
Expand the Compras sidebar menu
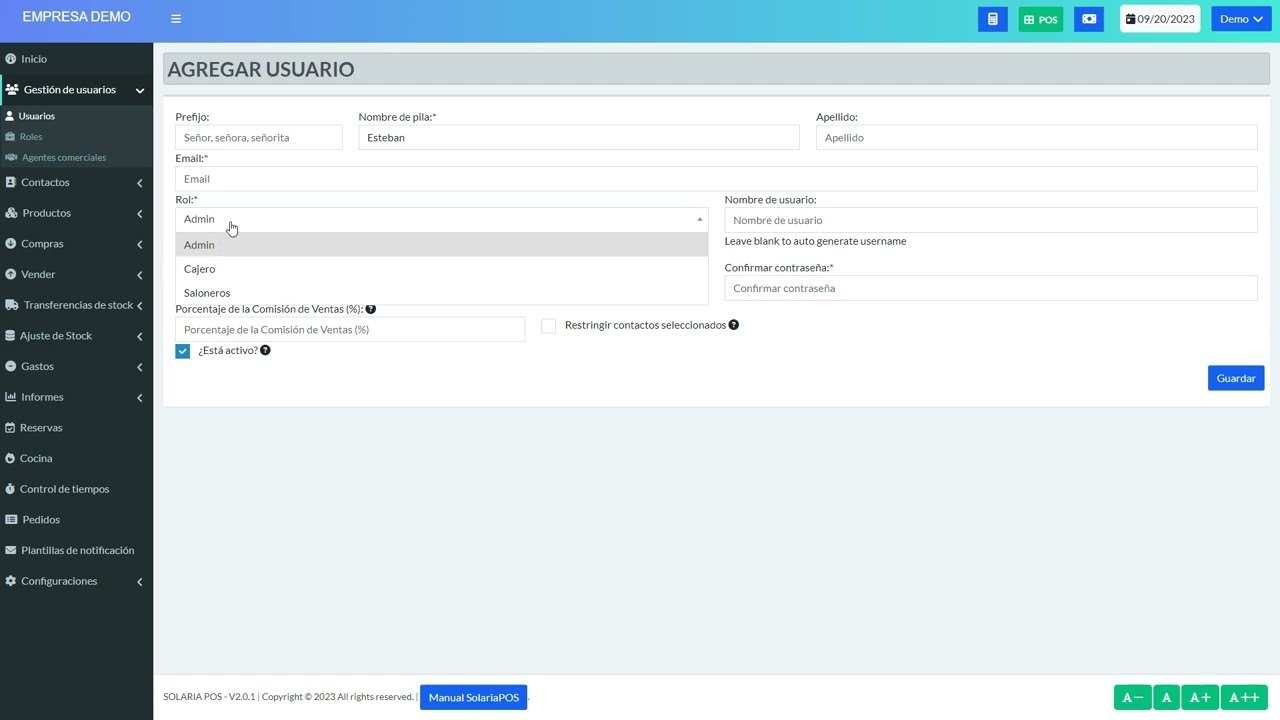point(76,244)
